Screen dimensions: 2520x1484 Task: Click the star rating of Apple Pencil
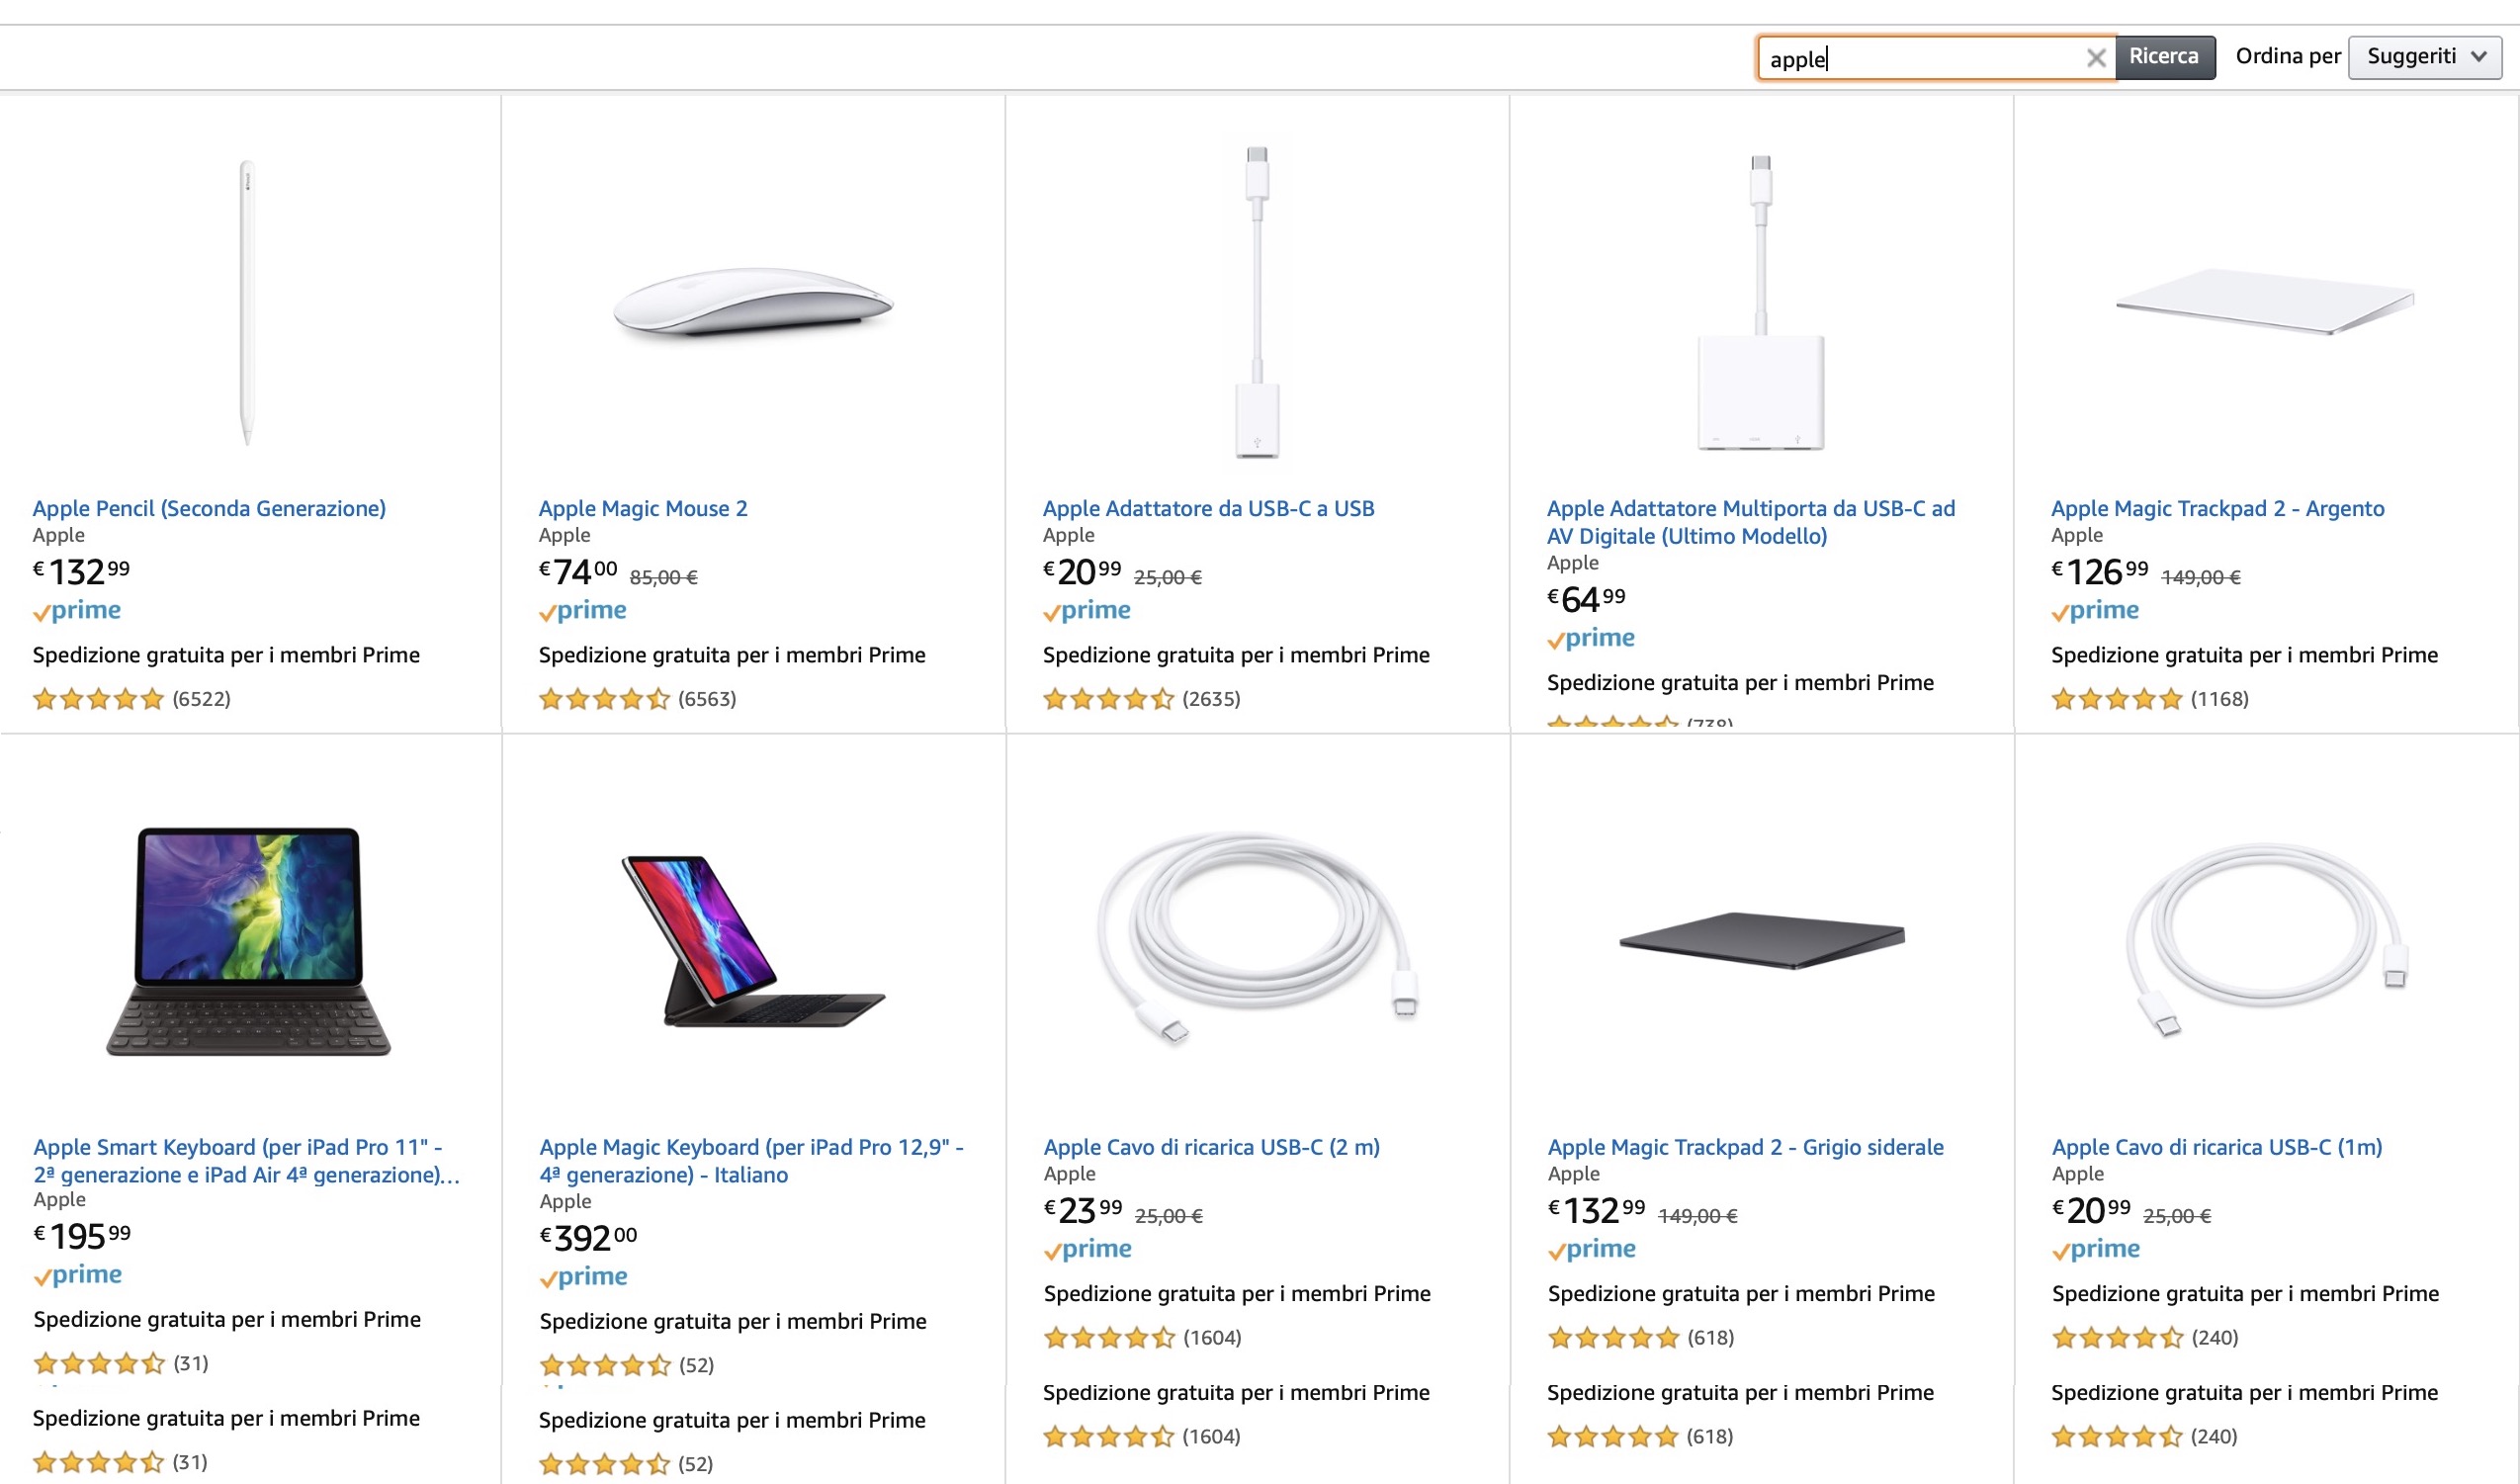coord(98,699)
